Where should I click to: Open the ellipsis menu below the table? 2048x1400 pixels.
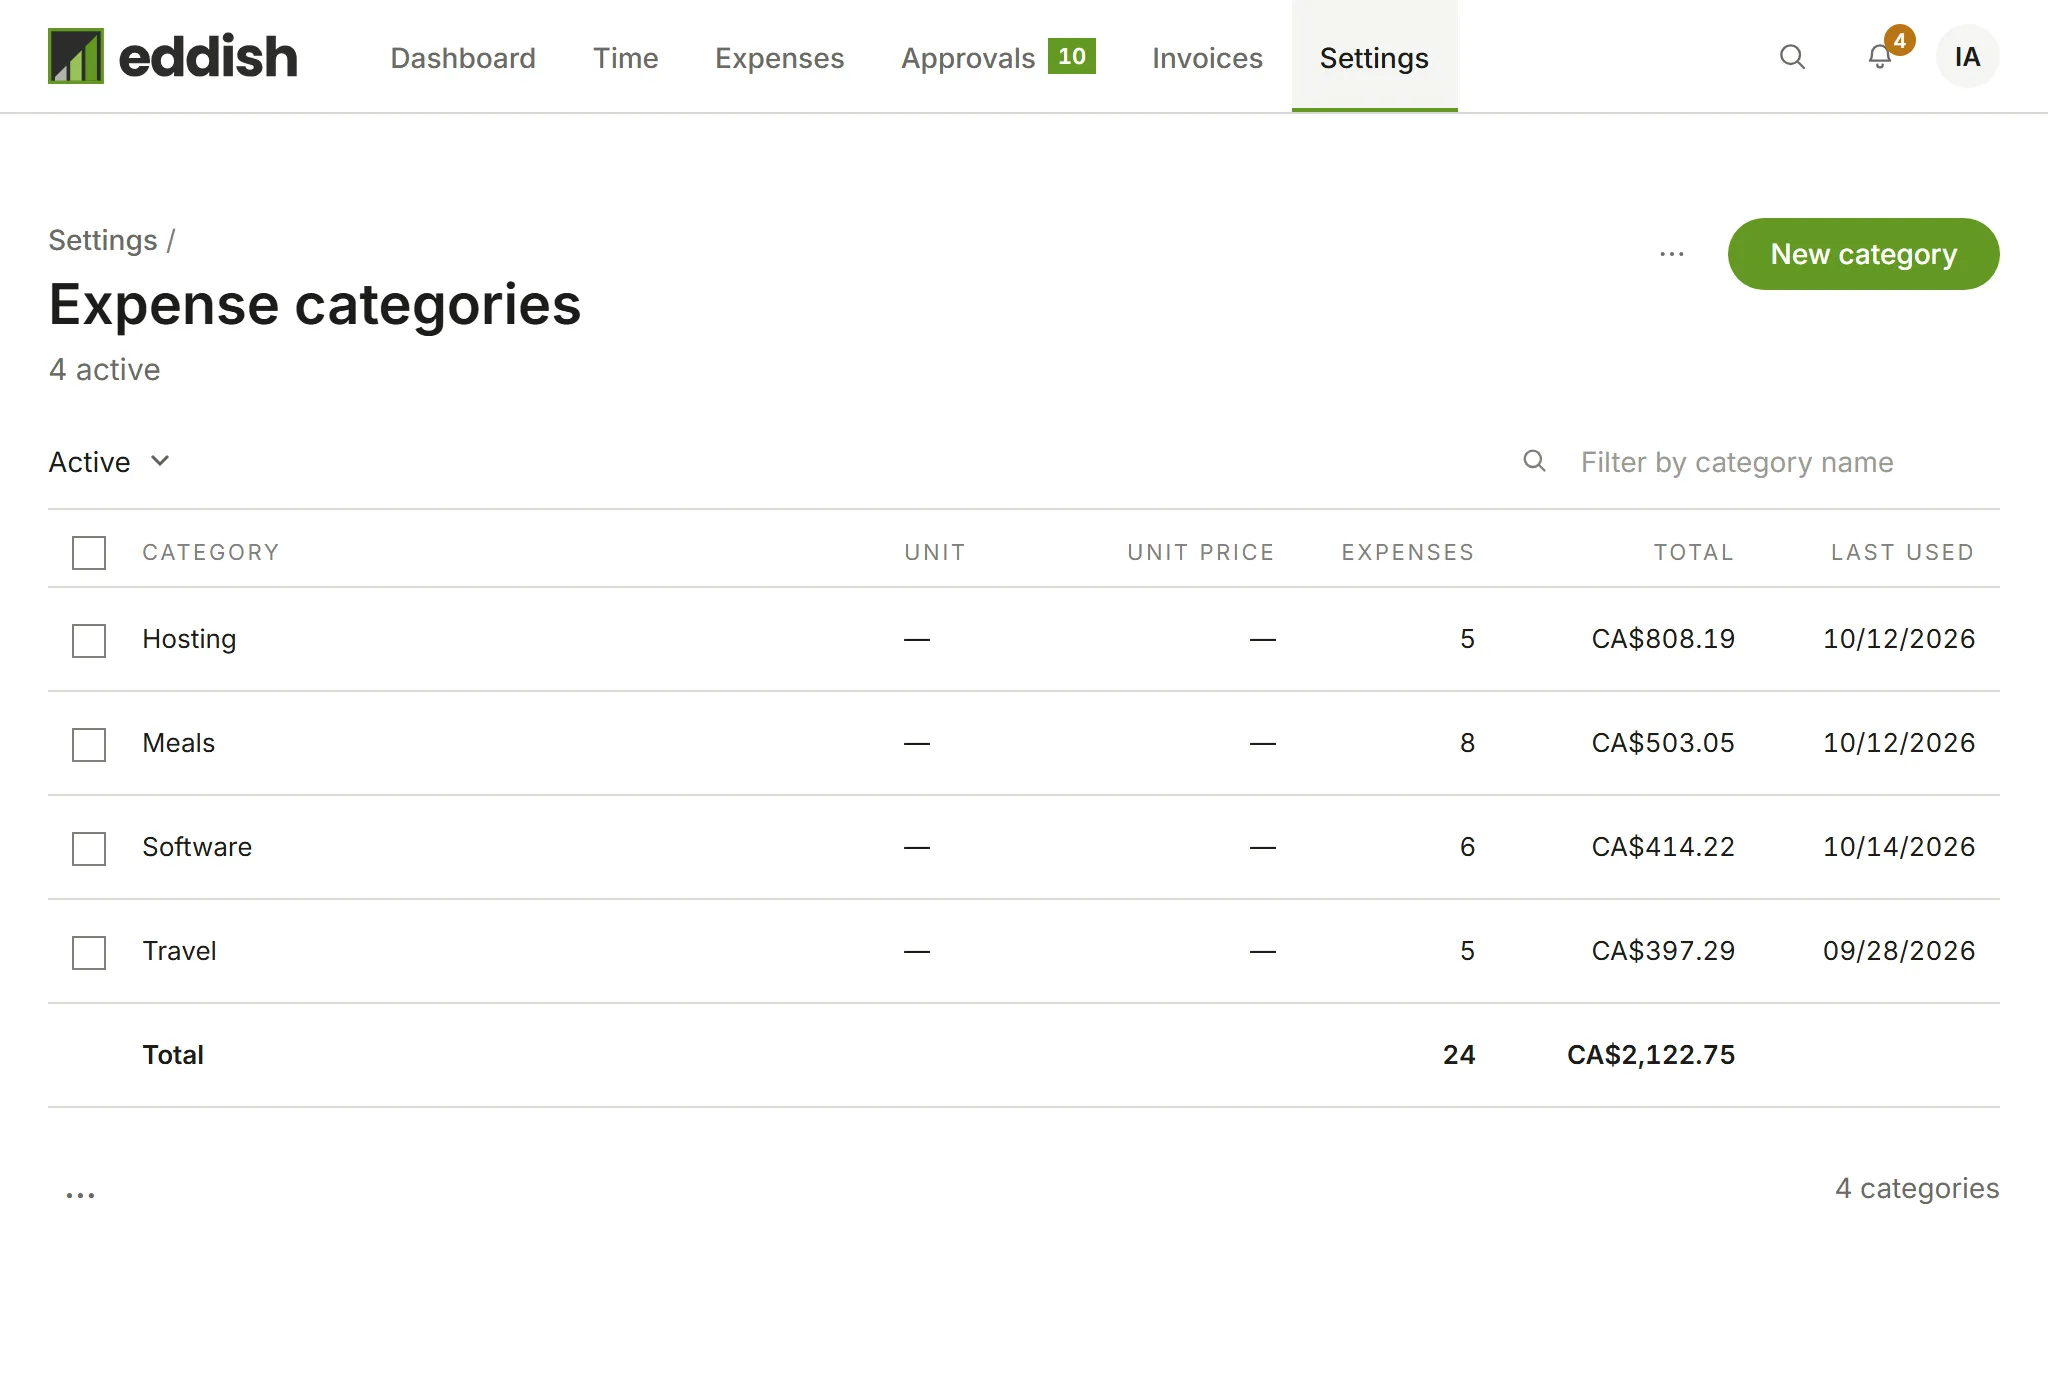(80, 1194)
